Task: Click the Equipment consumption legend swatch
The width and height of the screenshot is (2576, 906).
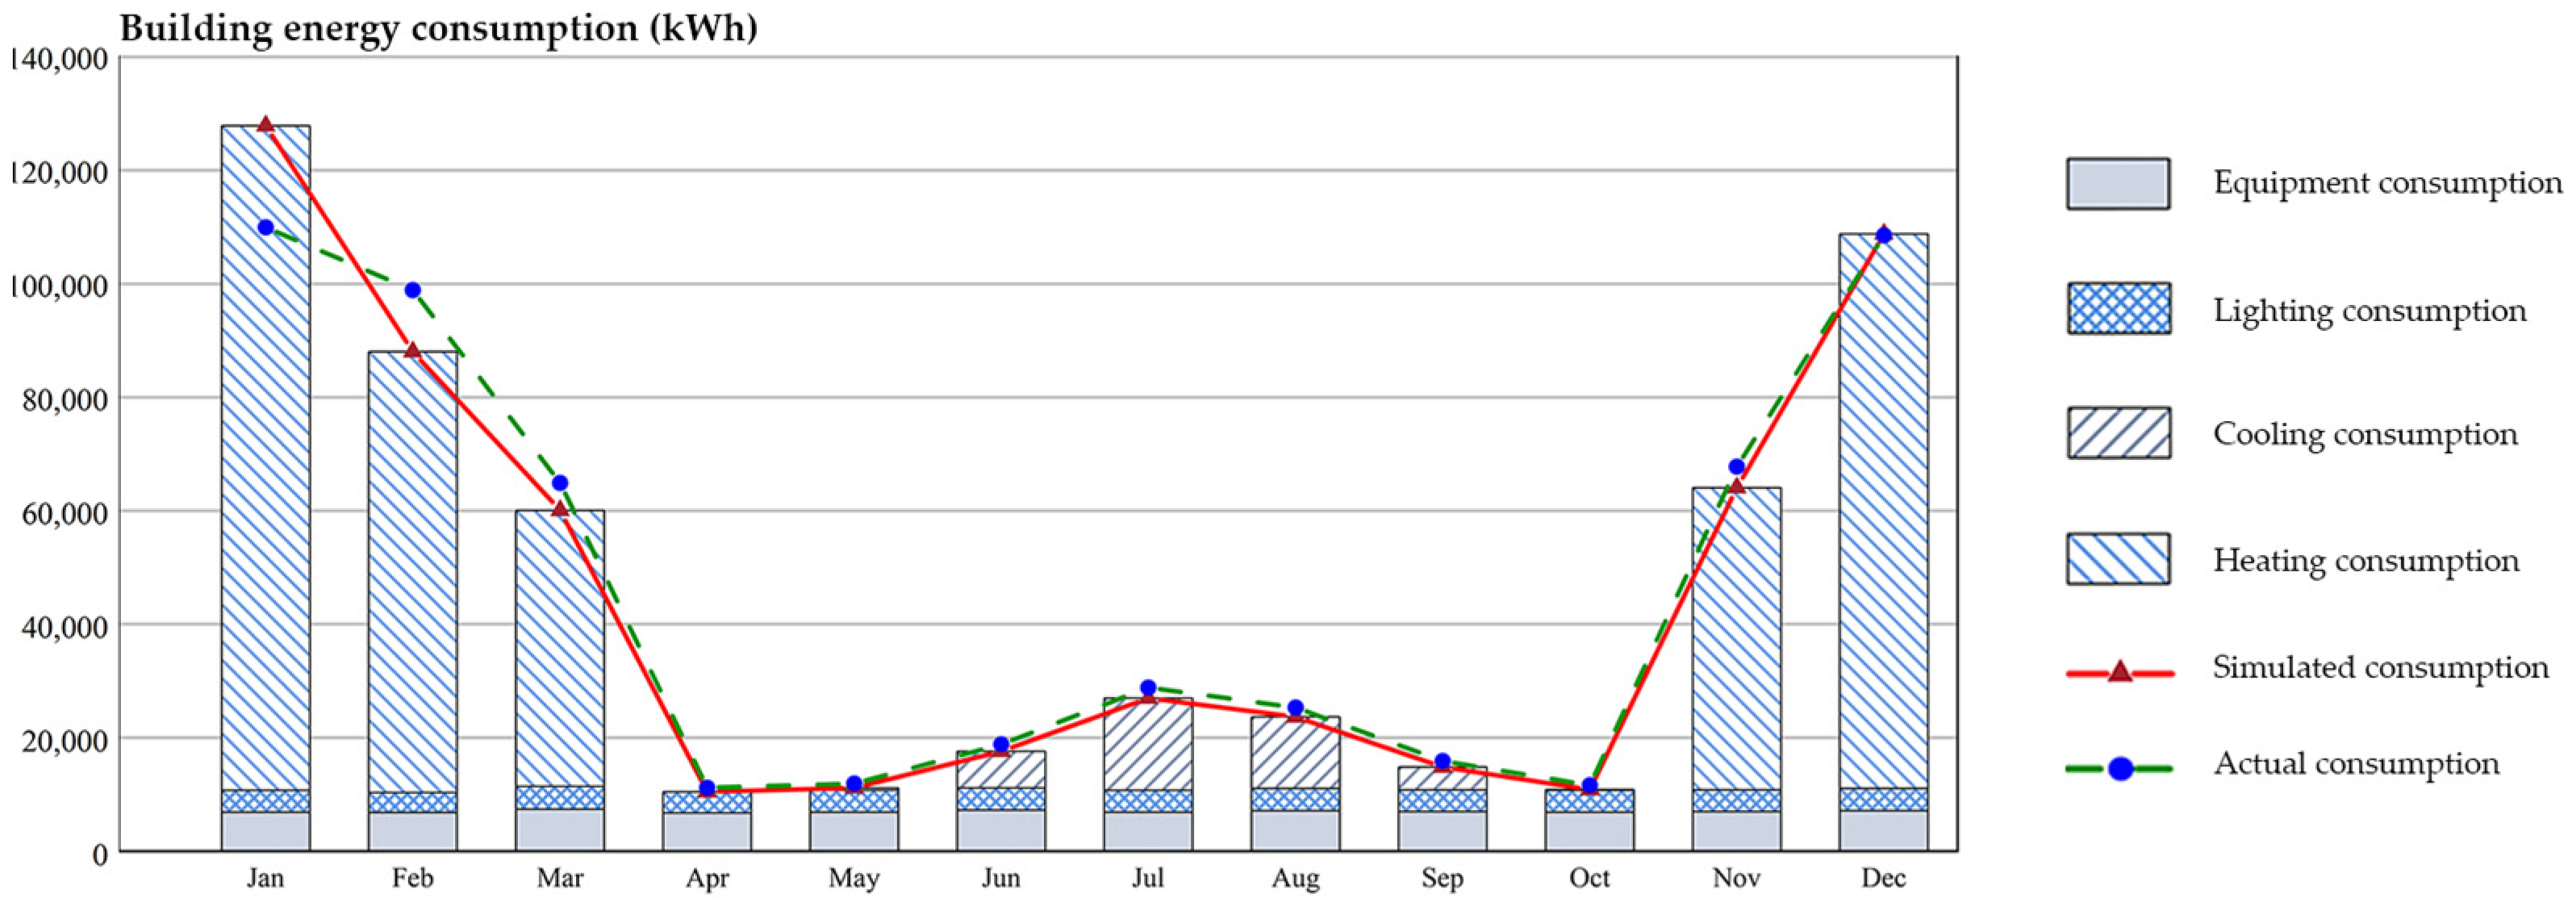Action: point(2118,184)
